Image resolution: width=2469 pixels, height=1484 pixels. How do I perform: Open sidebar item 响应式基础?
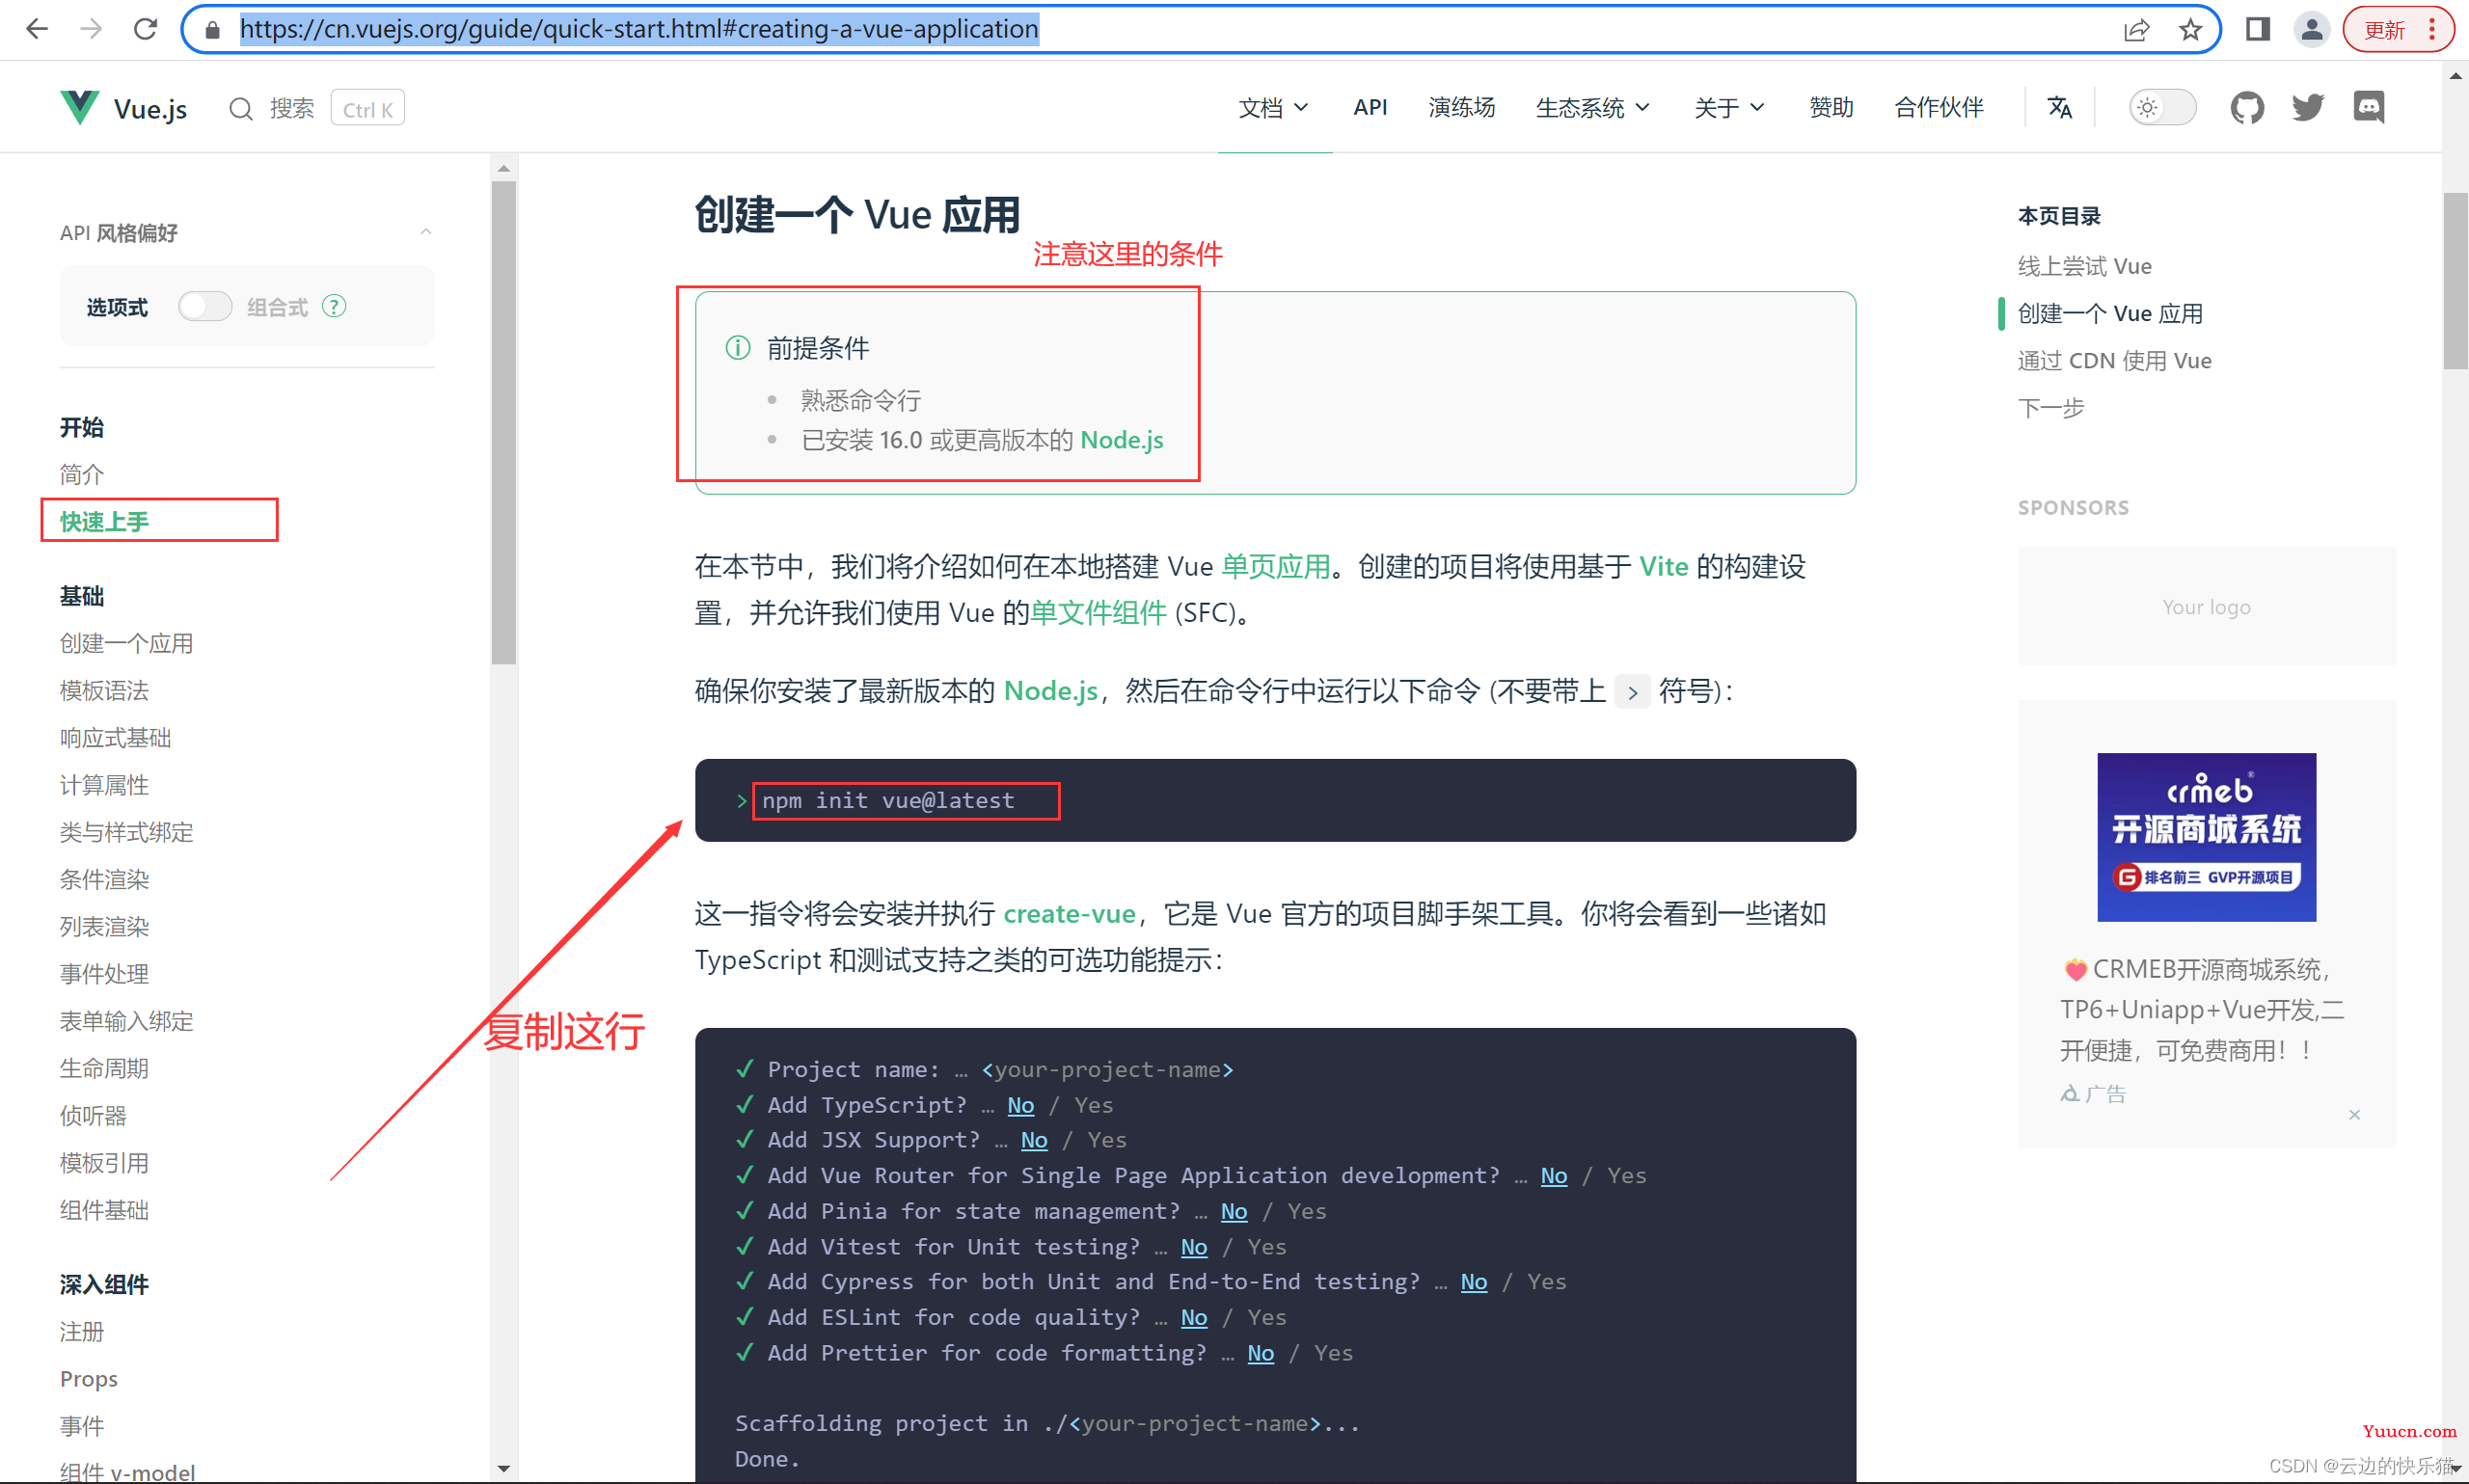(115, 737)
